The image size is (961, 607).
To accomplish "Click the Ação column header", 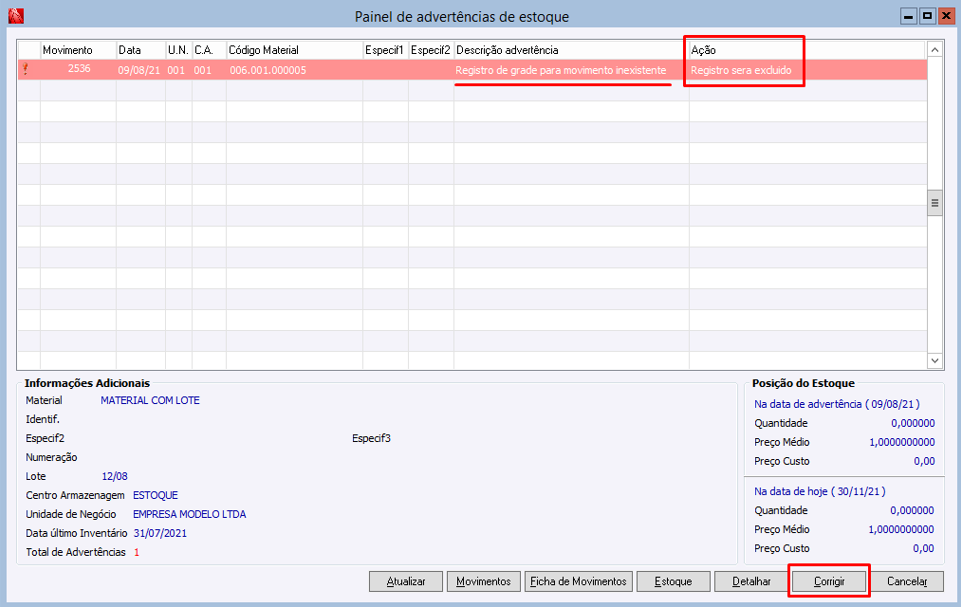I will pos(808,50).
